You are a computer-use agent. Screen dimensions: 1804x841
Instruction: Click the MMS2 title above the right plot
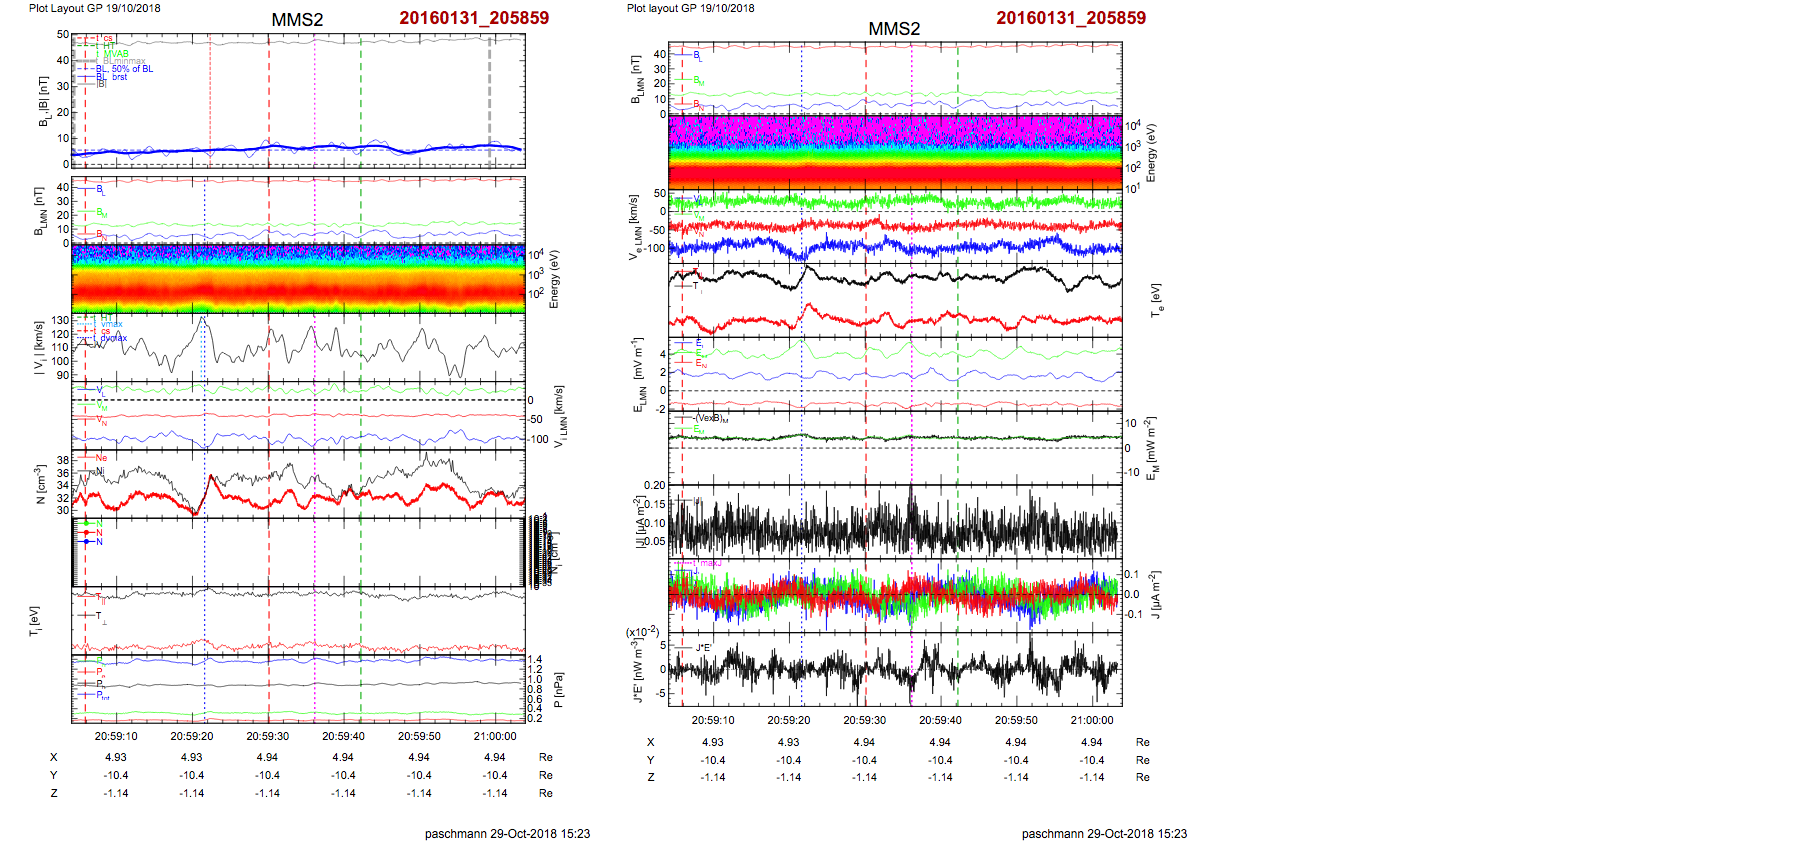click(x=893, y=29)
